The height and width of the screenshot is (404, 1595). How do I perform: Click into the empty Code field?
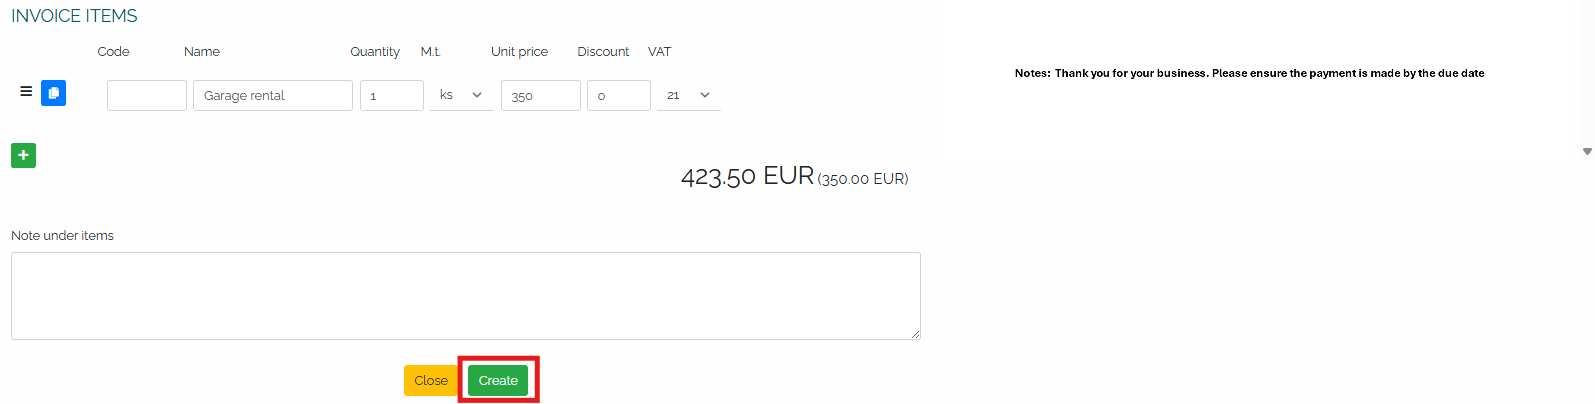[x=147, y=95]
